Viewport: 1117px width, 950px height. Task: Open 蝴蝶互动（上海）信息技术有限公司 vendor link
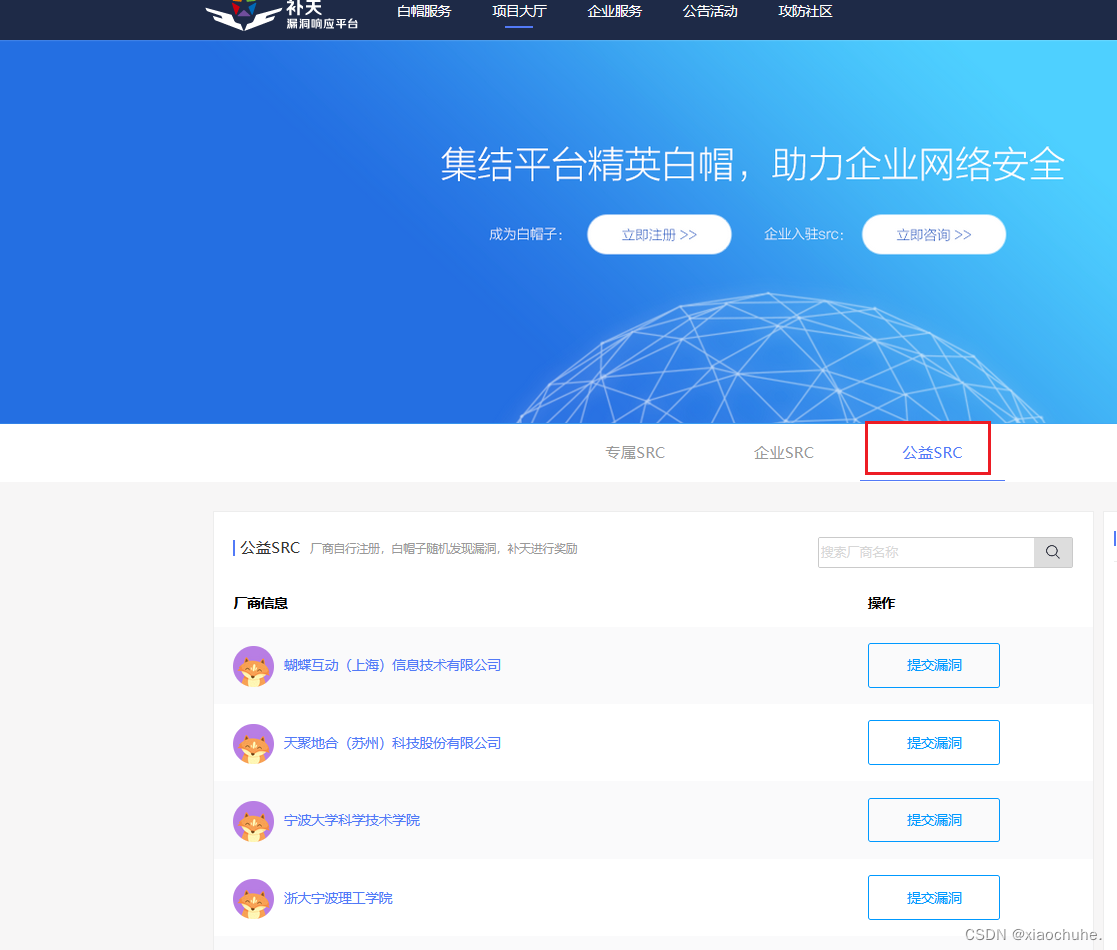(393, 665)
